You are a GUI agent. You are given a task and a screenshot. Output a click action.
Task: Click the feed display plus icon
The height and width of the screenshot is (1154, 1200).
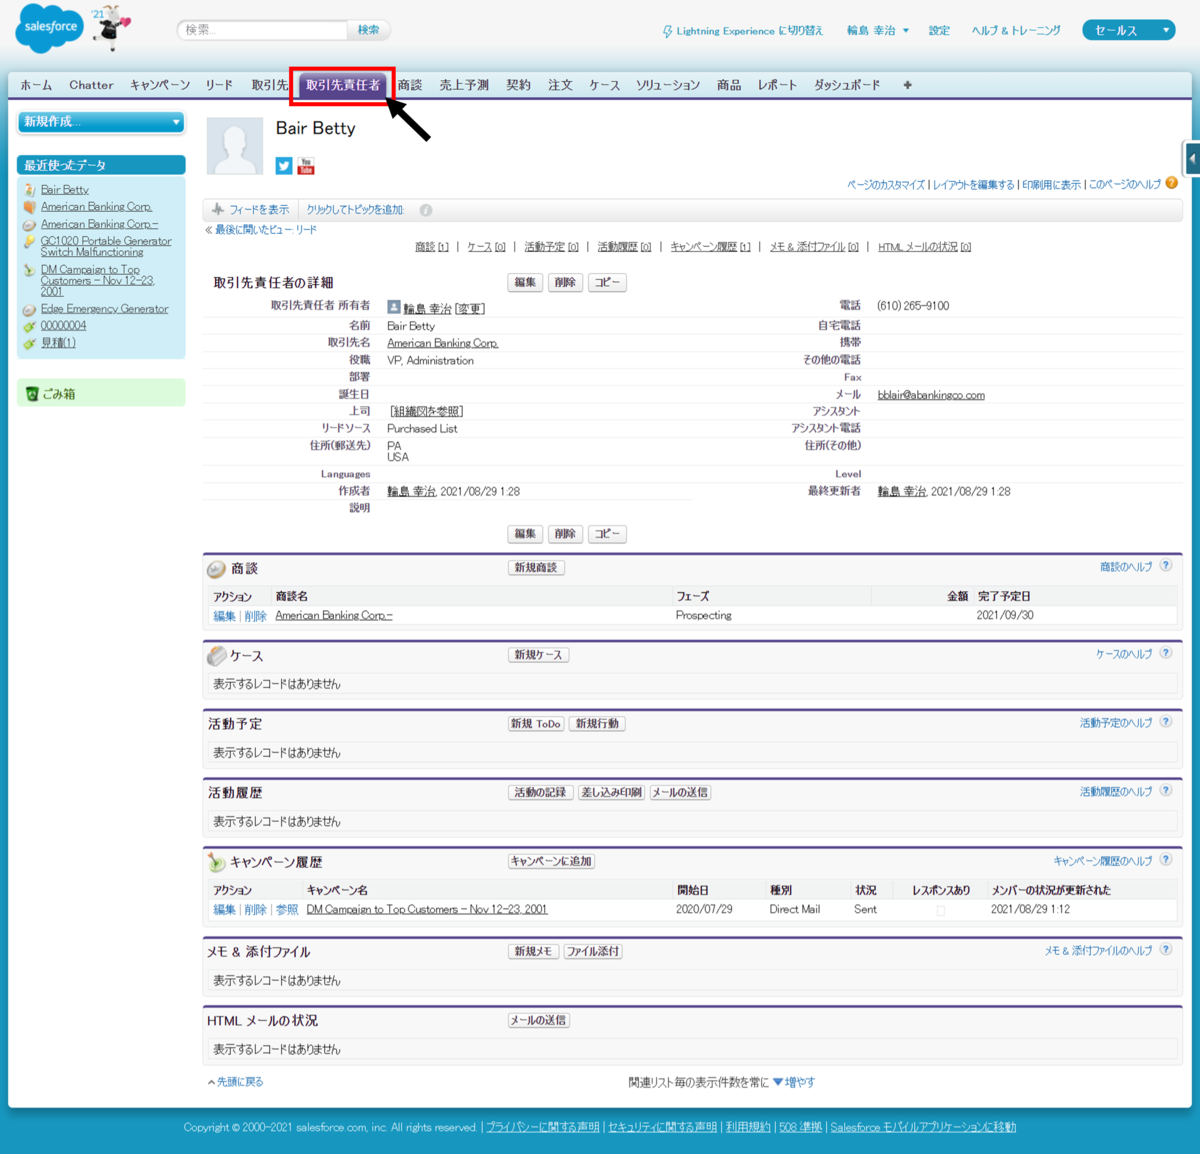[217, 209]
